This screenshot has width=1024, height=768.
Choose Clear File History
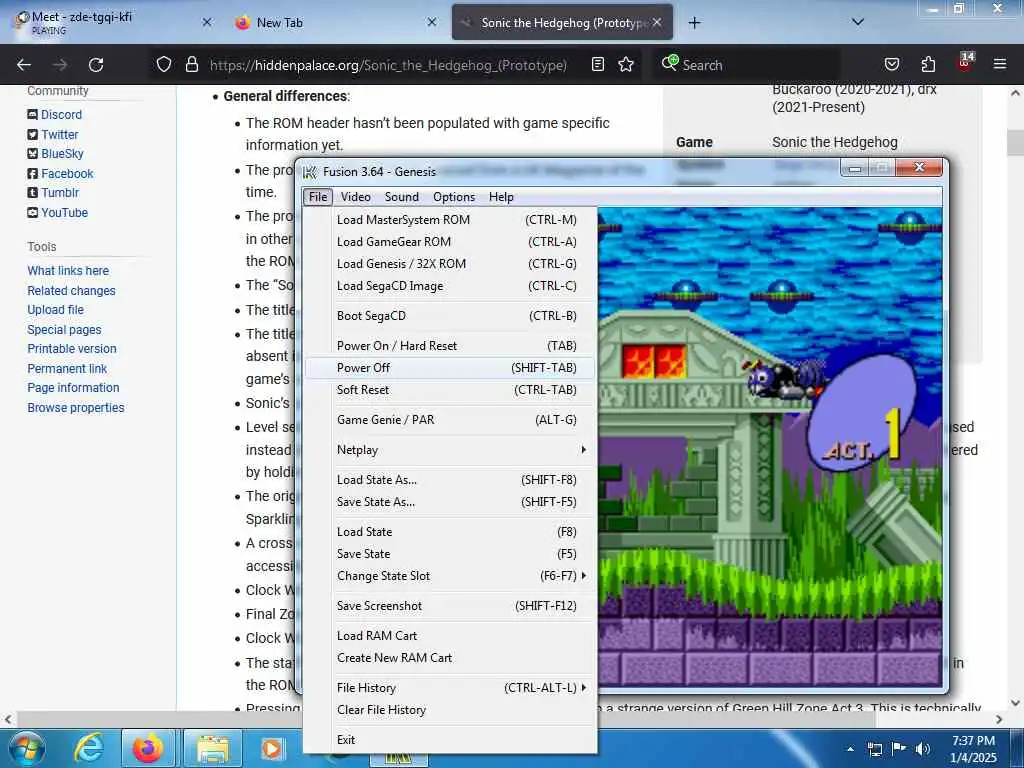(x=450, y=710)
